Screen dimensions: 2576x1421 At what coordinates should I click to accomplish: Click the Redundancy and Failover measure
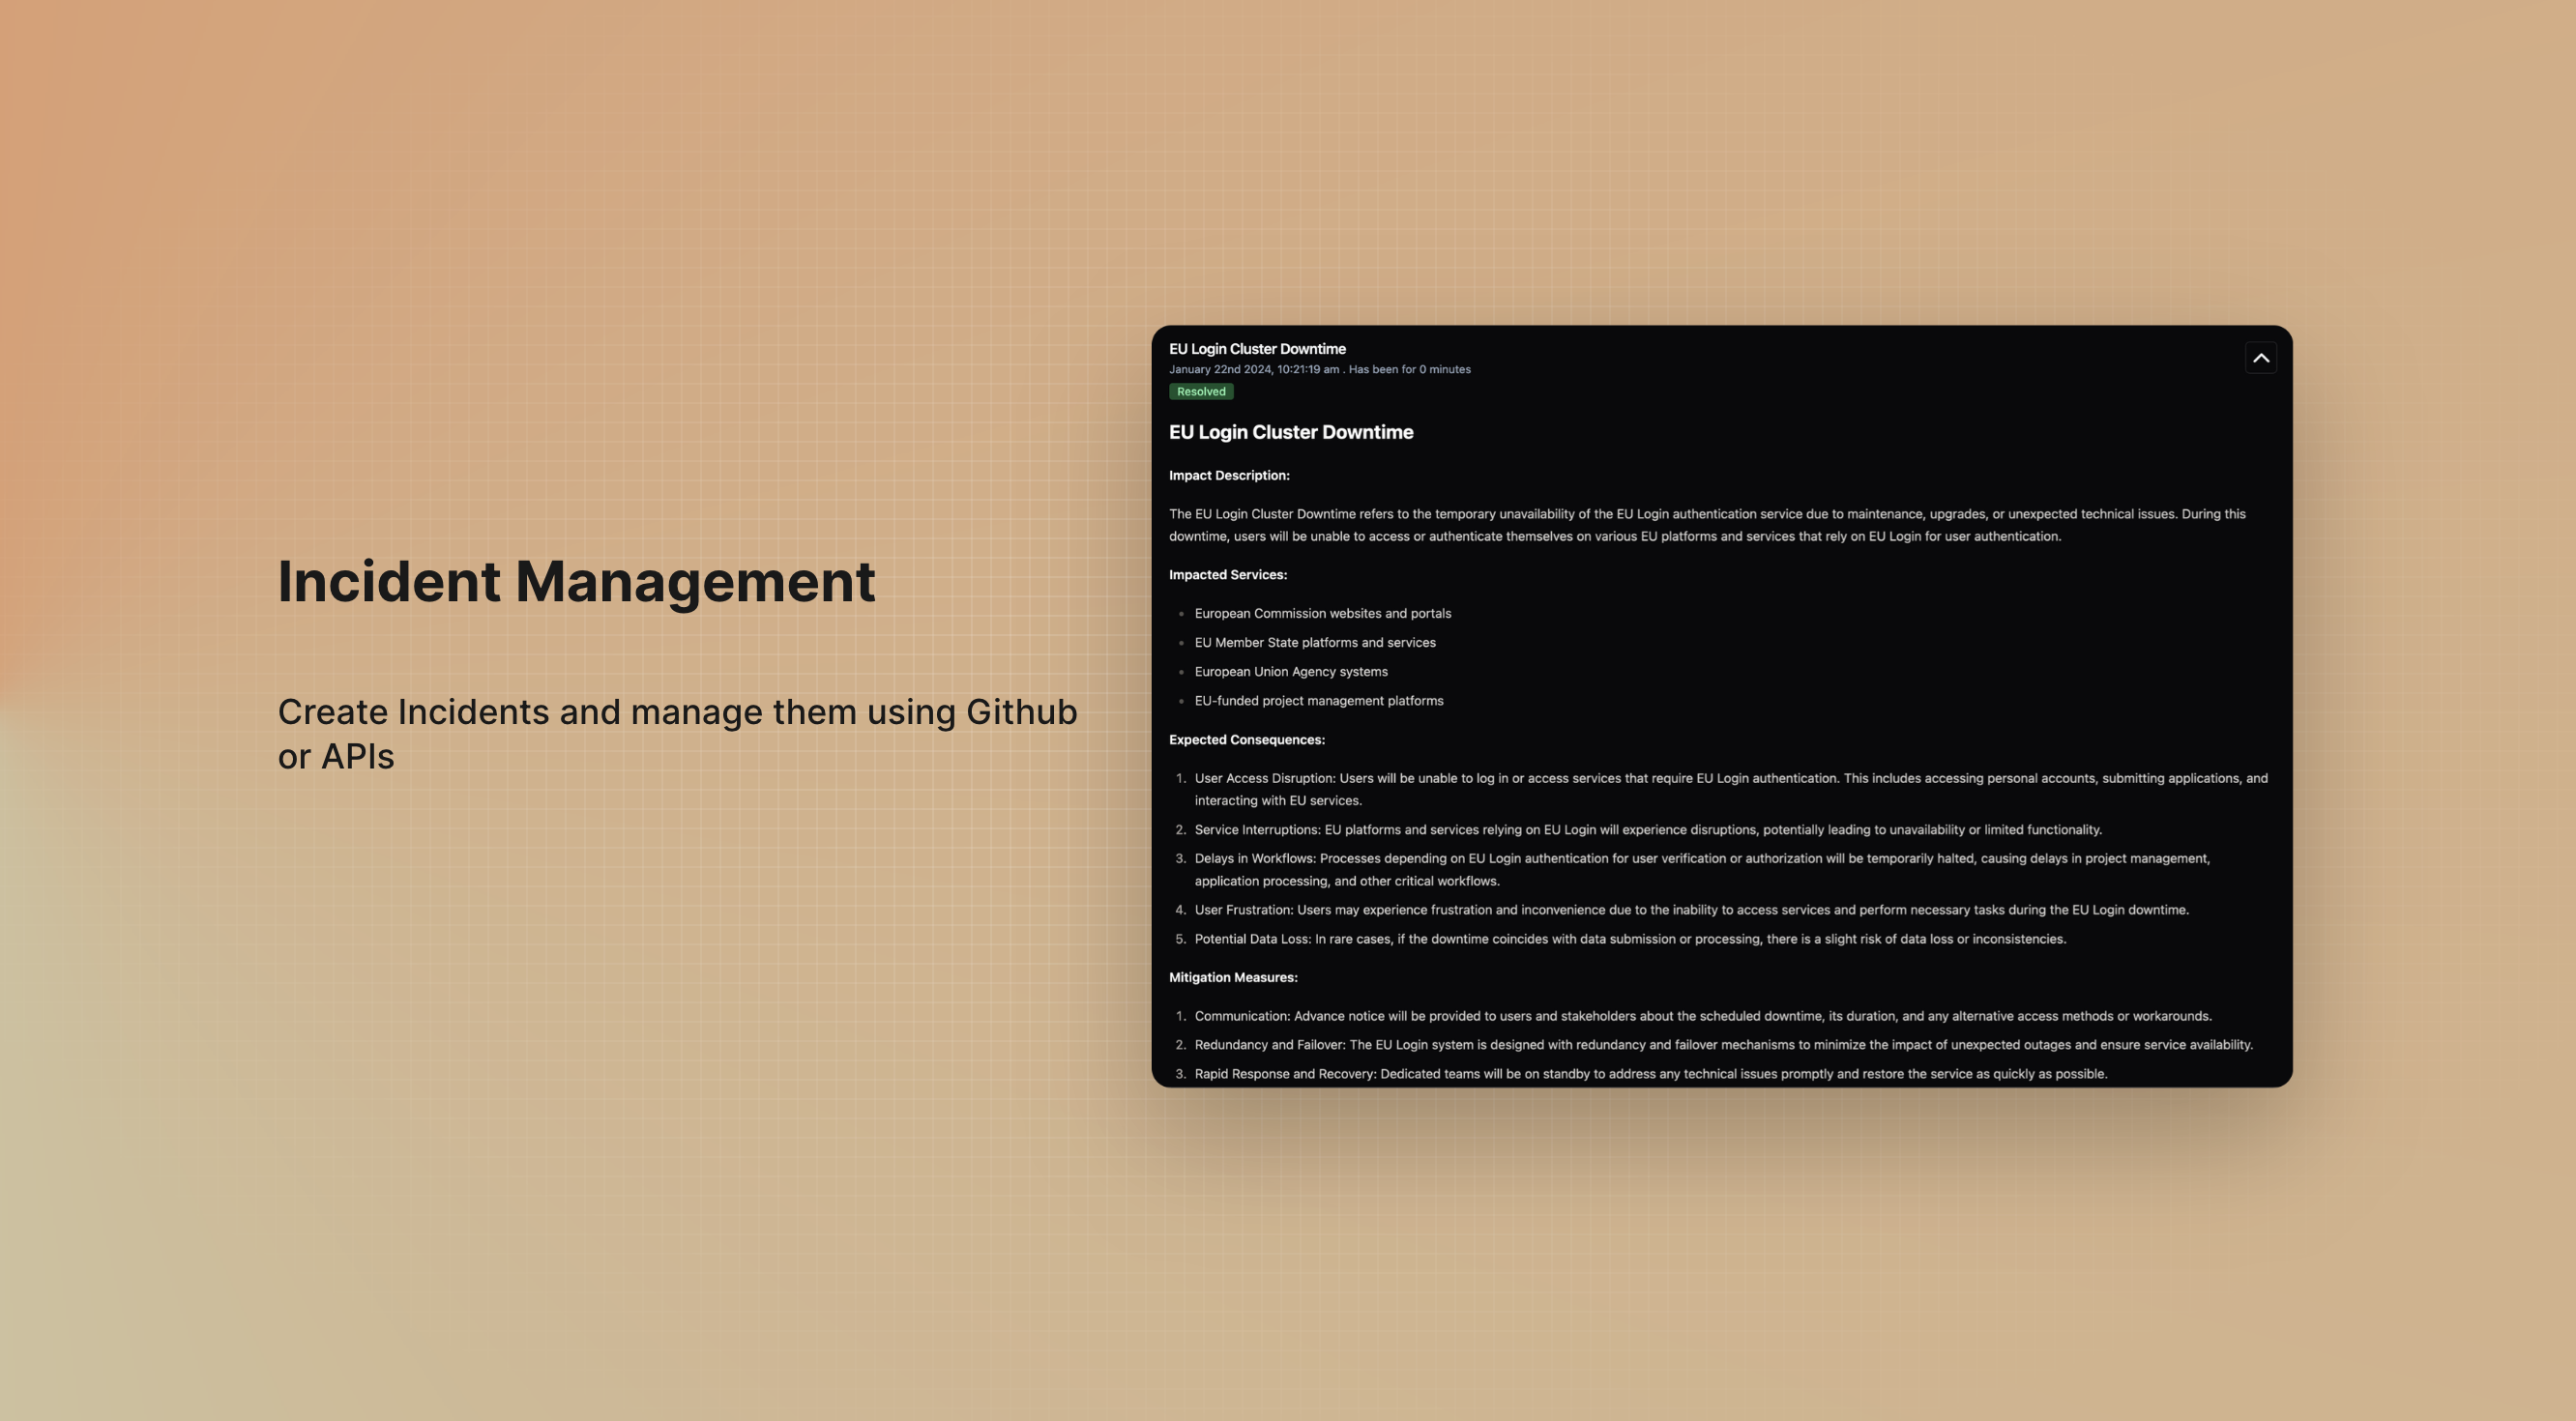pyautogui.click(x=1270, y=1045)
